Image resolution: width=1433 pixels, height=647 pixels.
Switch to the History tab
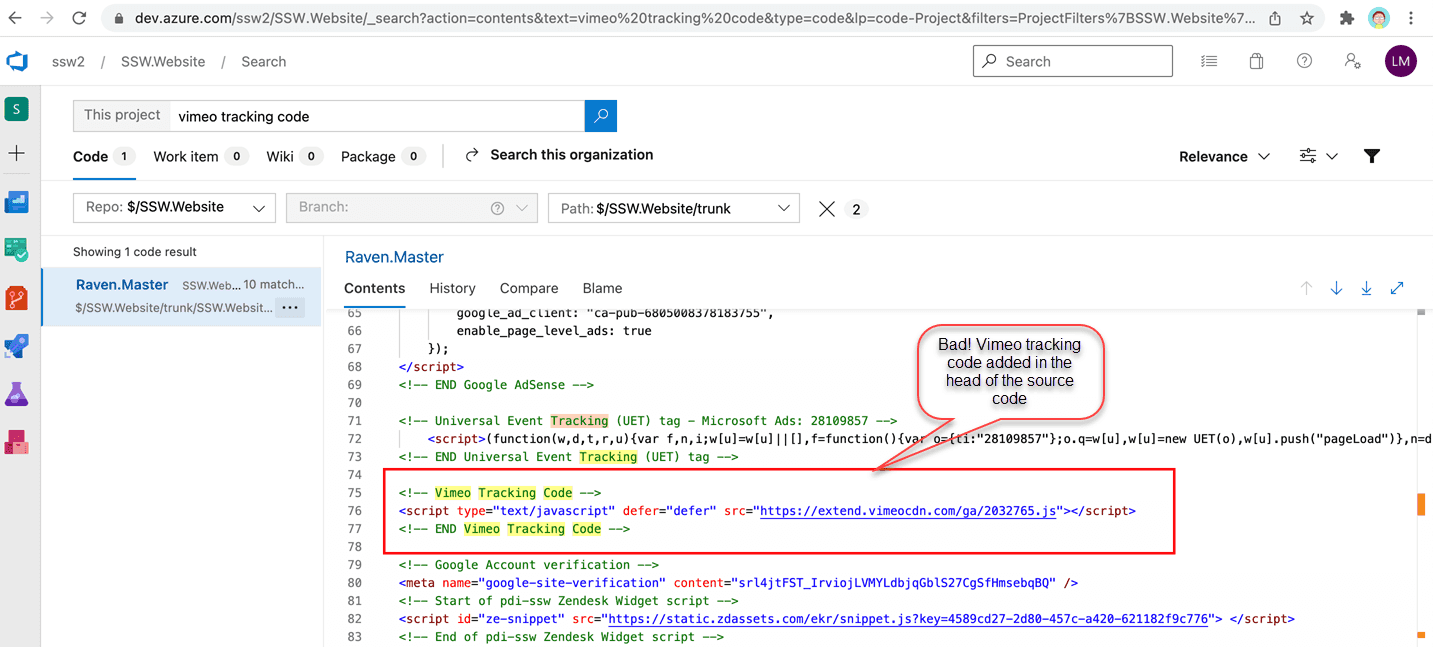point(452,288)
